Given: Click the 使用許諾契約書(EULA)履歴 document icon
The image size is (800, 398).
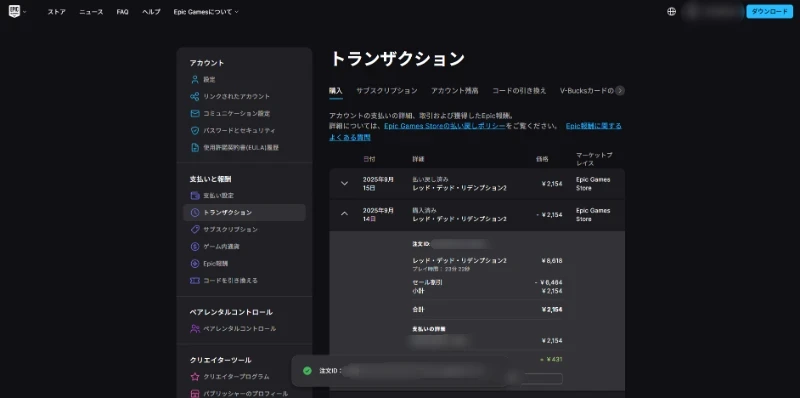Looking at the screenshot, I should coord(194,147).
